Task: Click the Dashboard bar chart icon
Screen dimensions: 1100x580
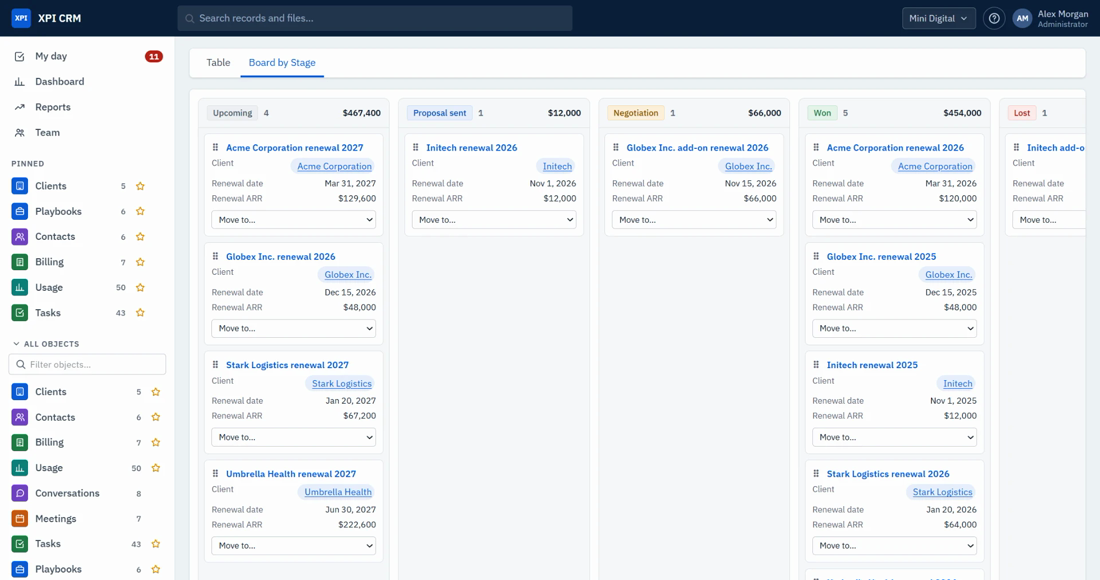Action: (x=20, y=81)
